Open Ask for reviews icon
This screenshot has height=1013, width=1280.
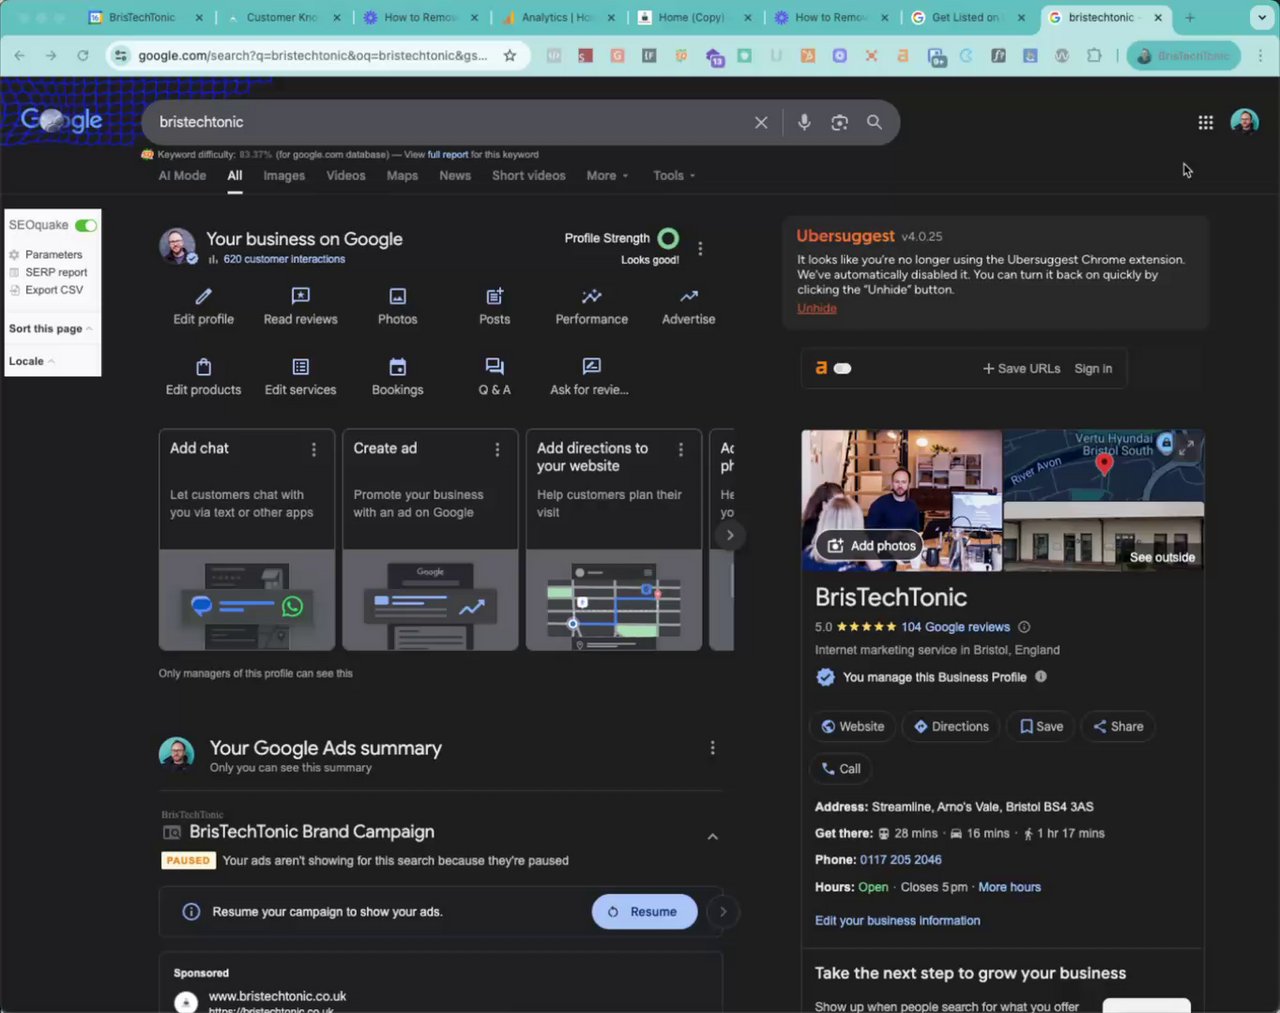(x=591, y=366)
